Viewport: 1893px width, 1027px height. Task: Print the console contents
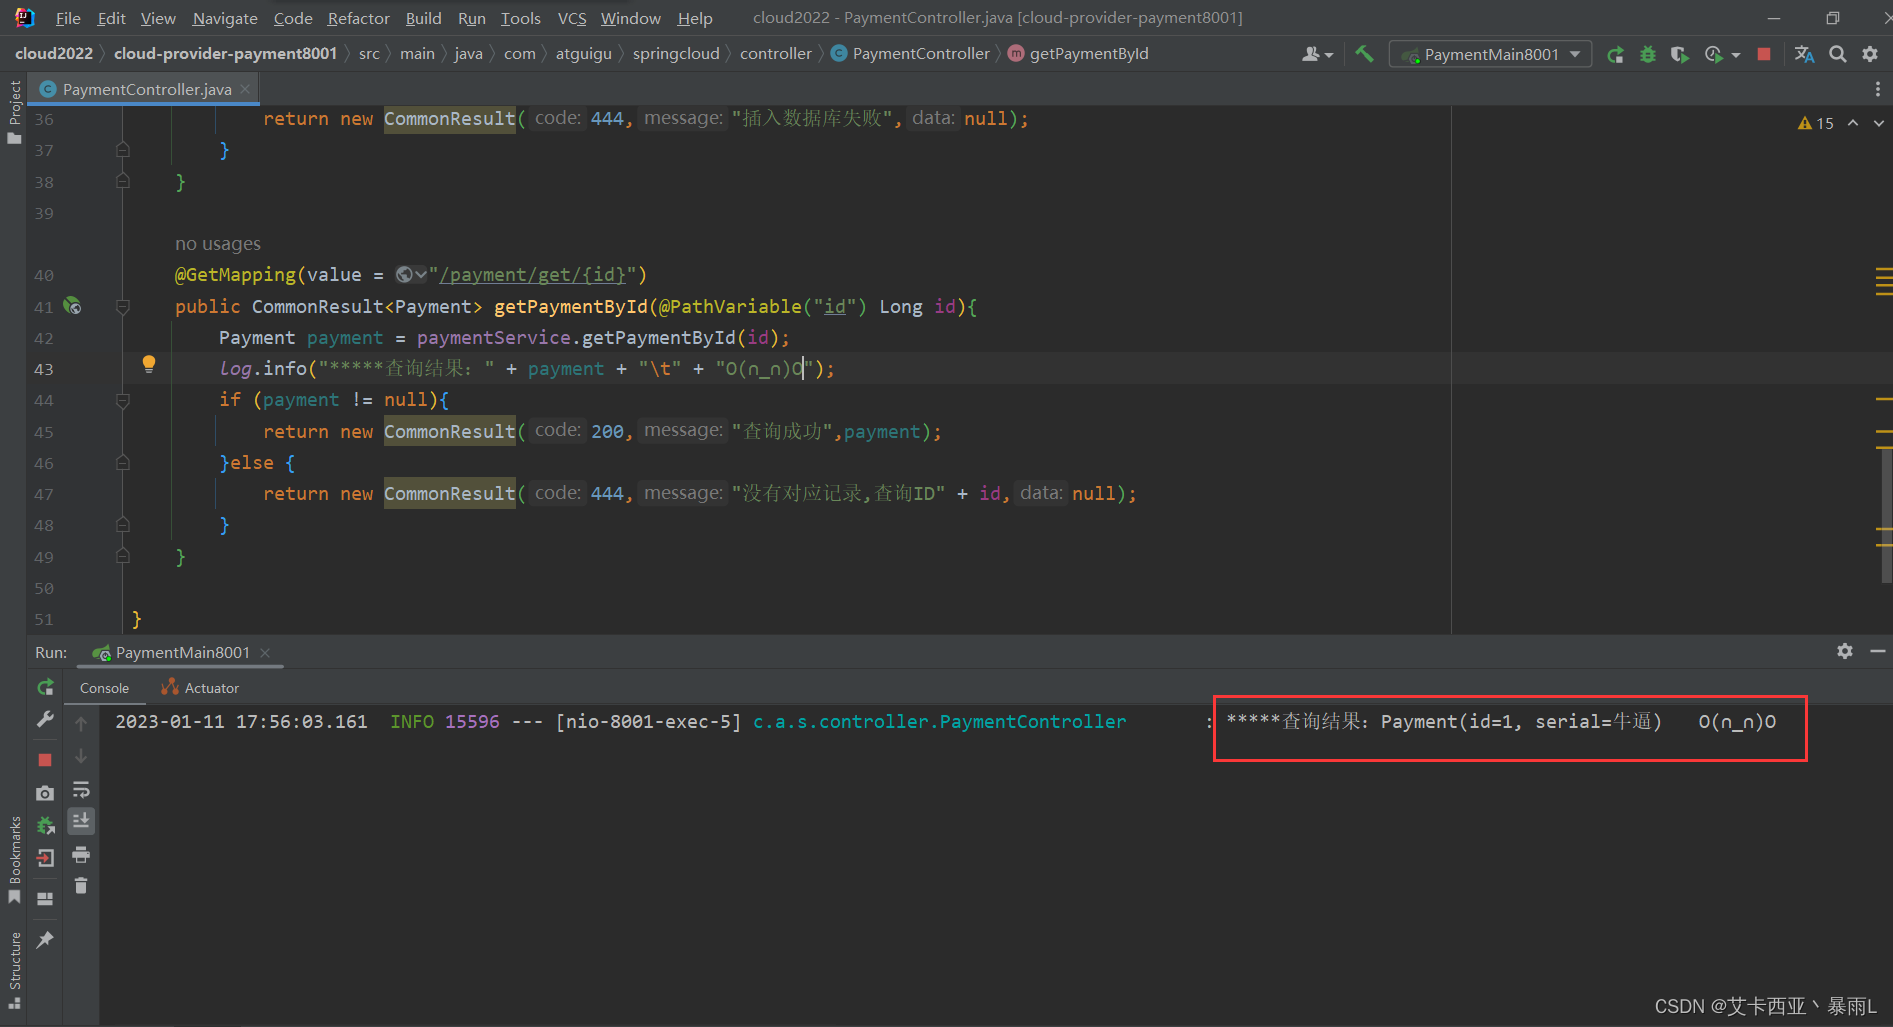tap(81, 855)
